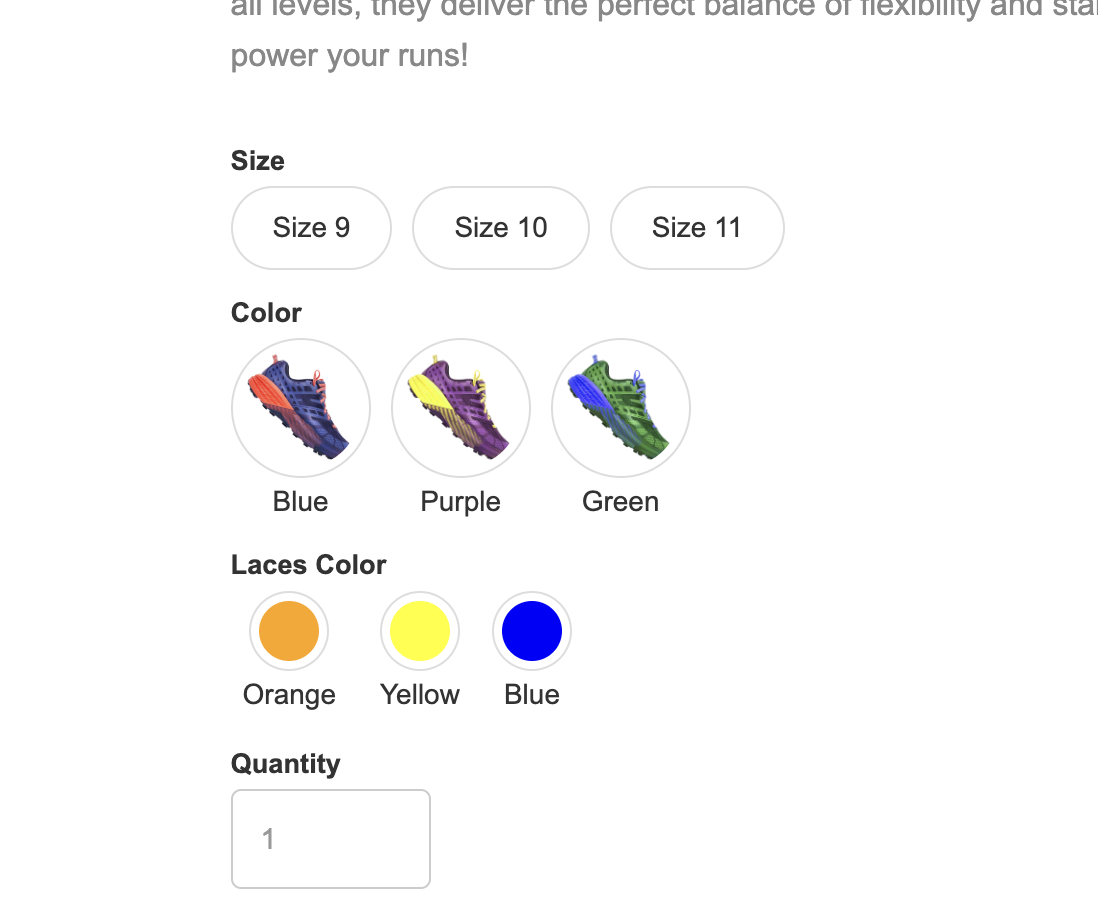Select the blue shoe thumbnail

(300, 408)
